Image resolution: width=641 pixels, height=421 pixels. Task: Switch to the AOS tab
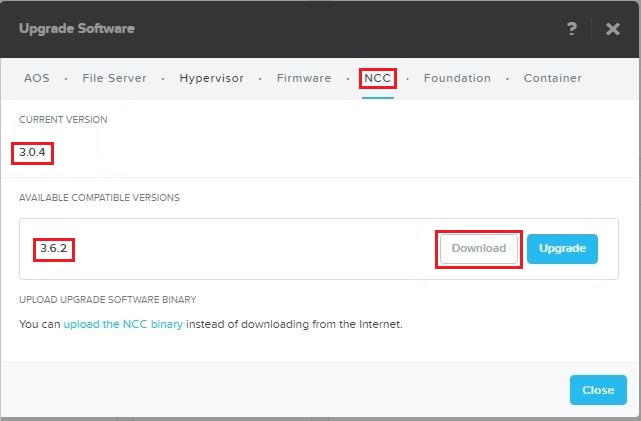click(37, 78)
